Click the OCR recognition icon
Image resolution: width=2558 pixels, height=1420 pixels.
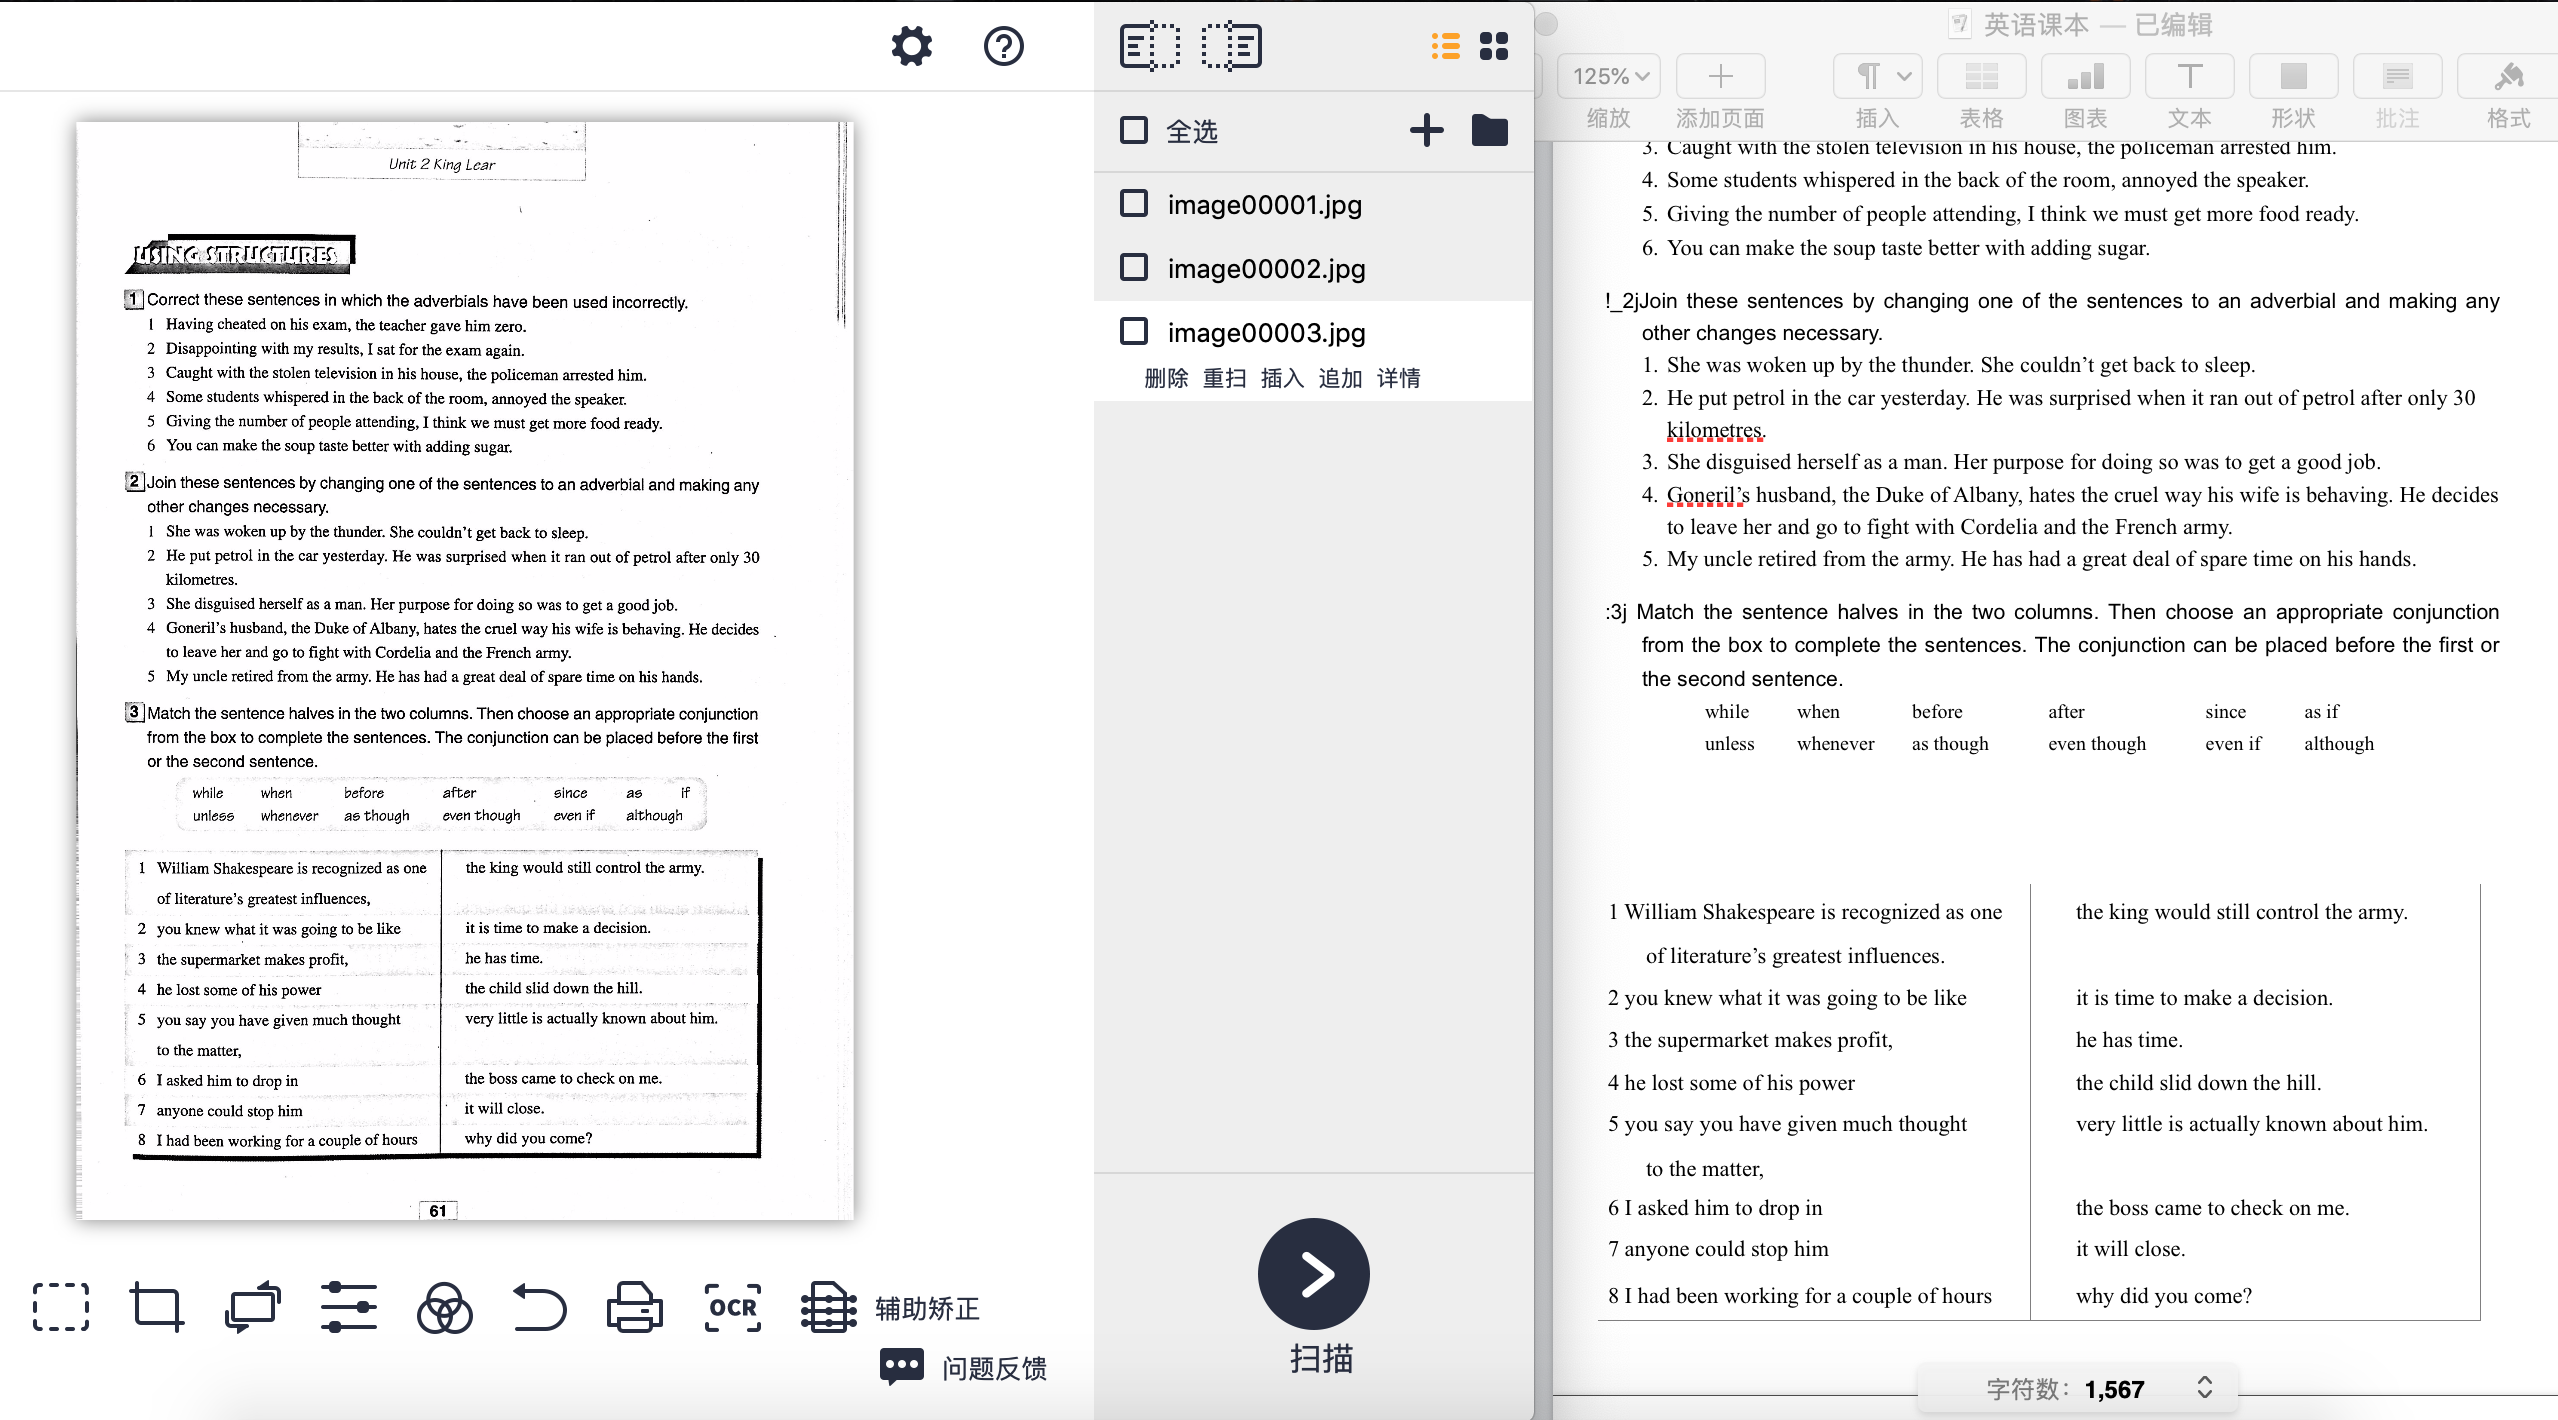[x=732, y=1307]
